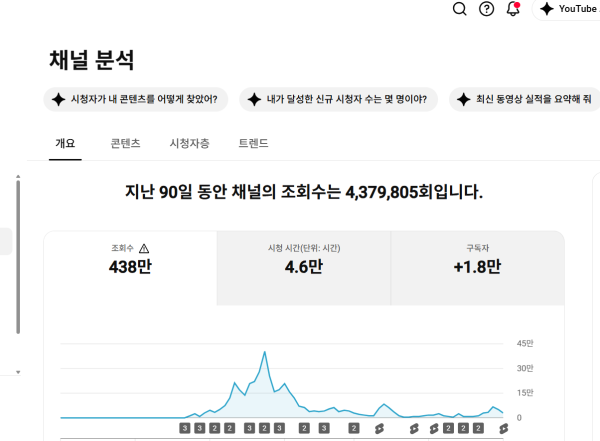Click the '채널 분석' page heading
The width and height of the screenshot is (600, 441).
coord(91,60)
